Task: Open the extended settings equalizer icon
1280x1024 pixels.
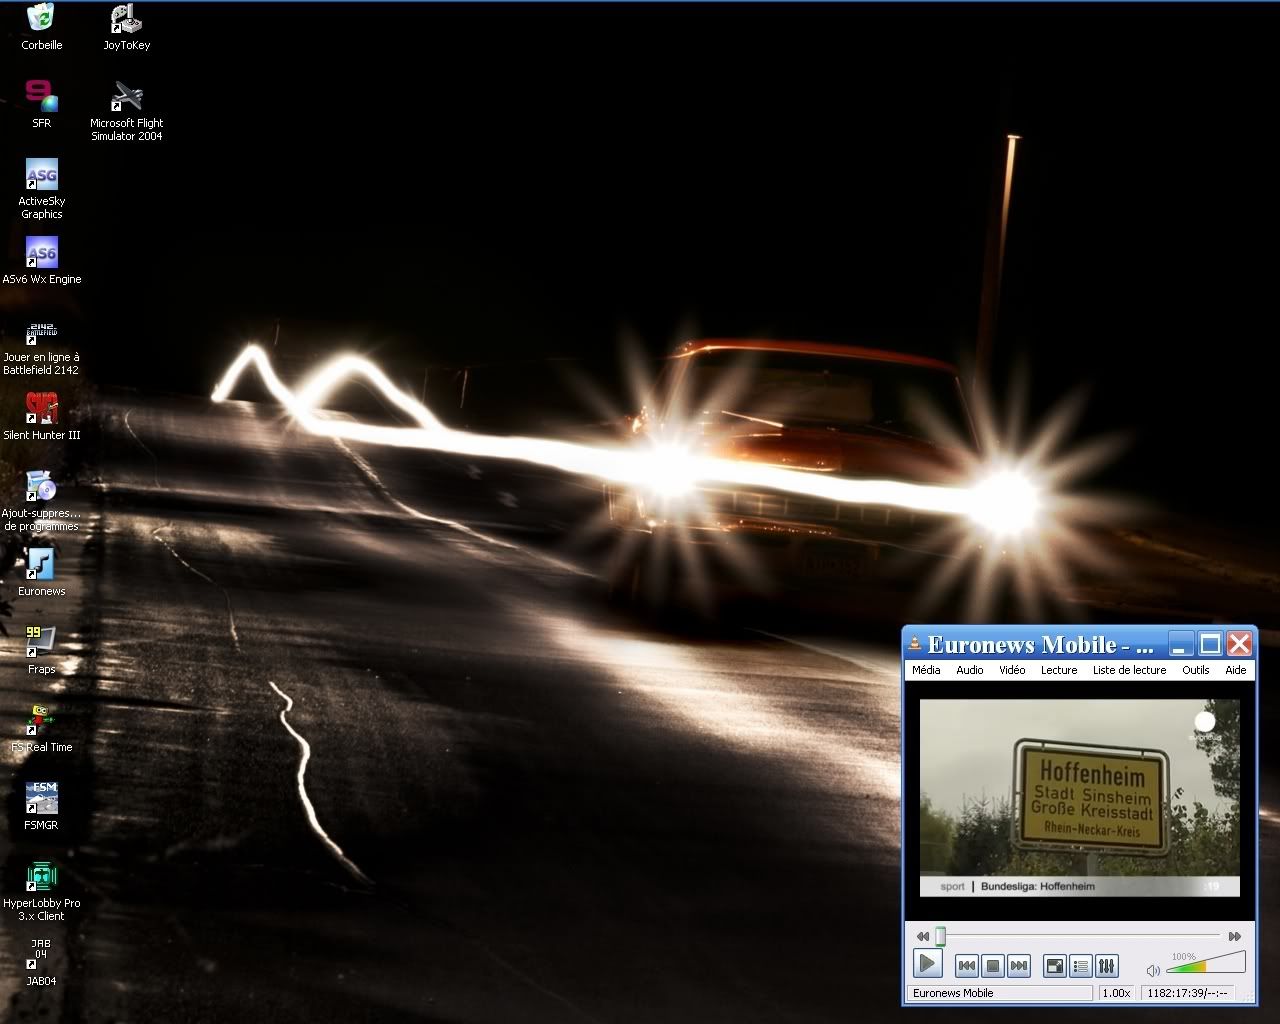Action: [1107, 966]
